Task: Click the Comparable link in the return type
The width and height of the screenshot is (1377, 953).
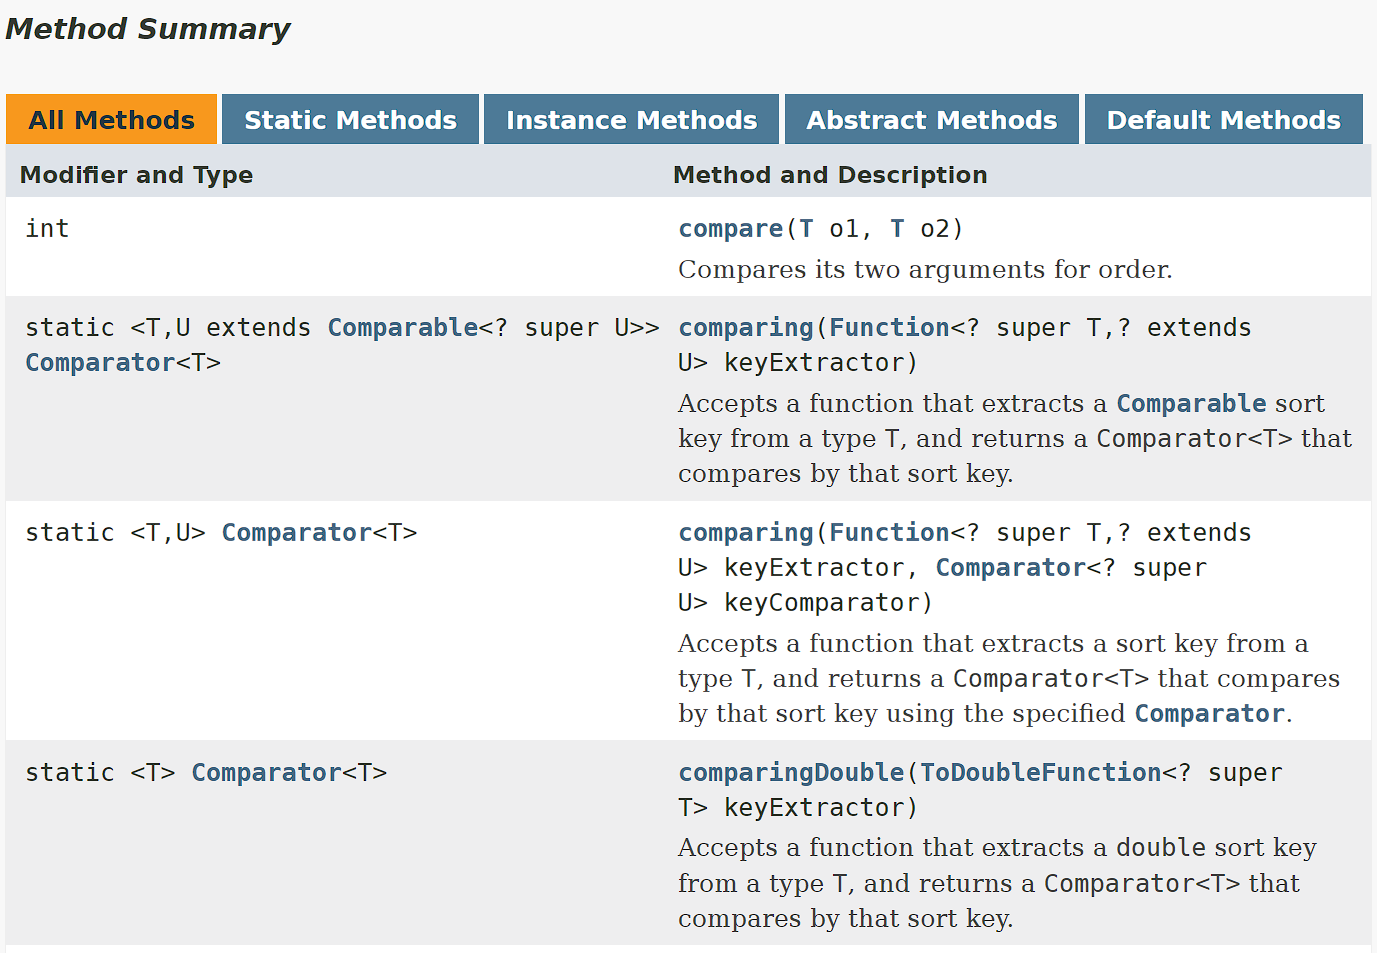Action: tap(402, 327)
